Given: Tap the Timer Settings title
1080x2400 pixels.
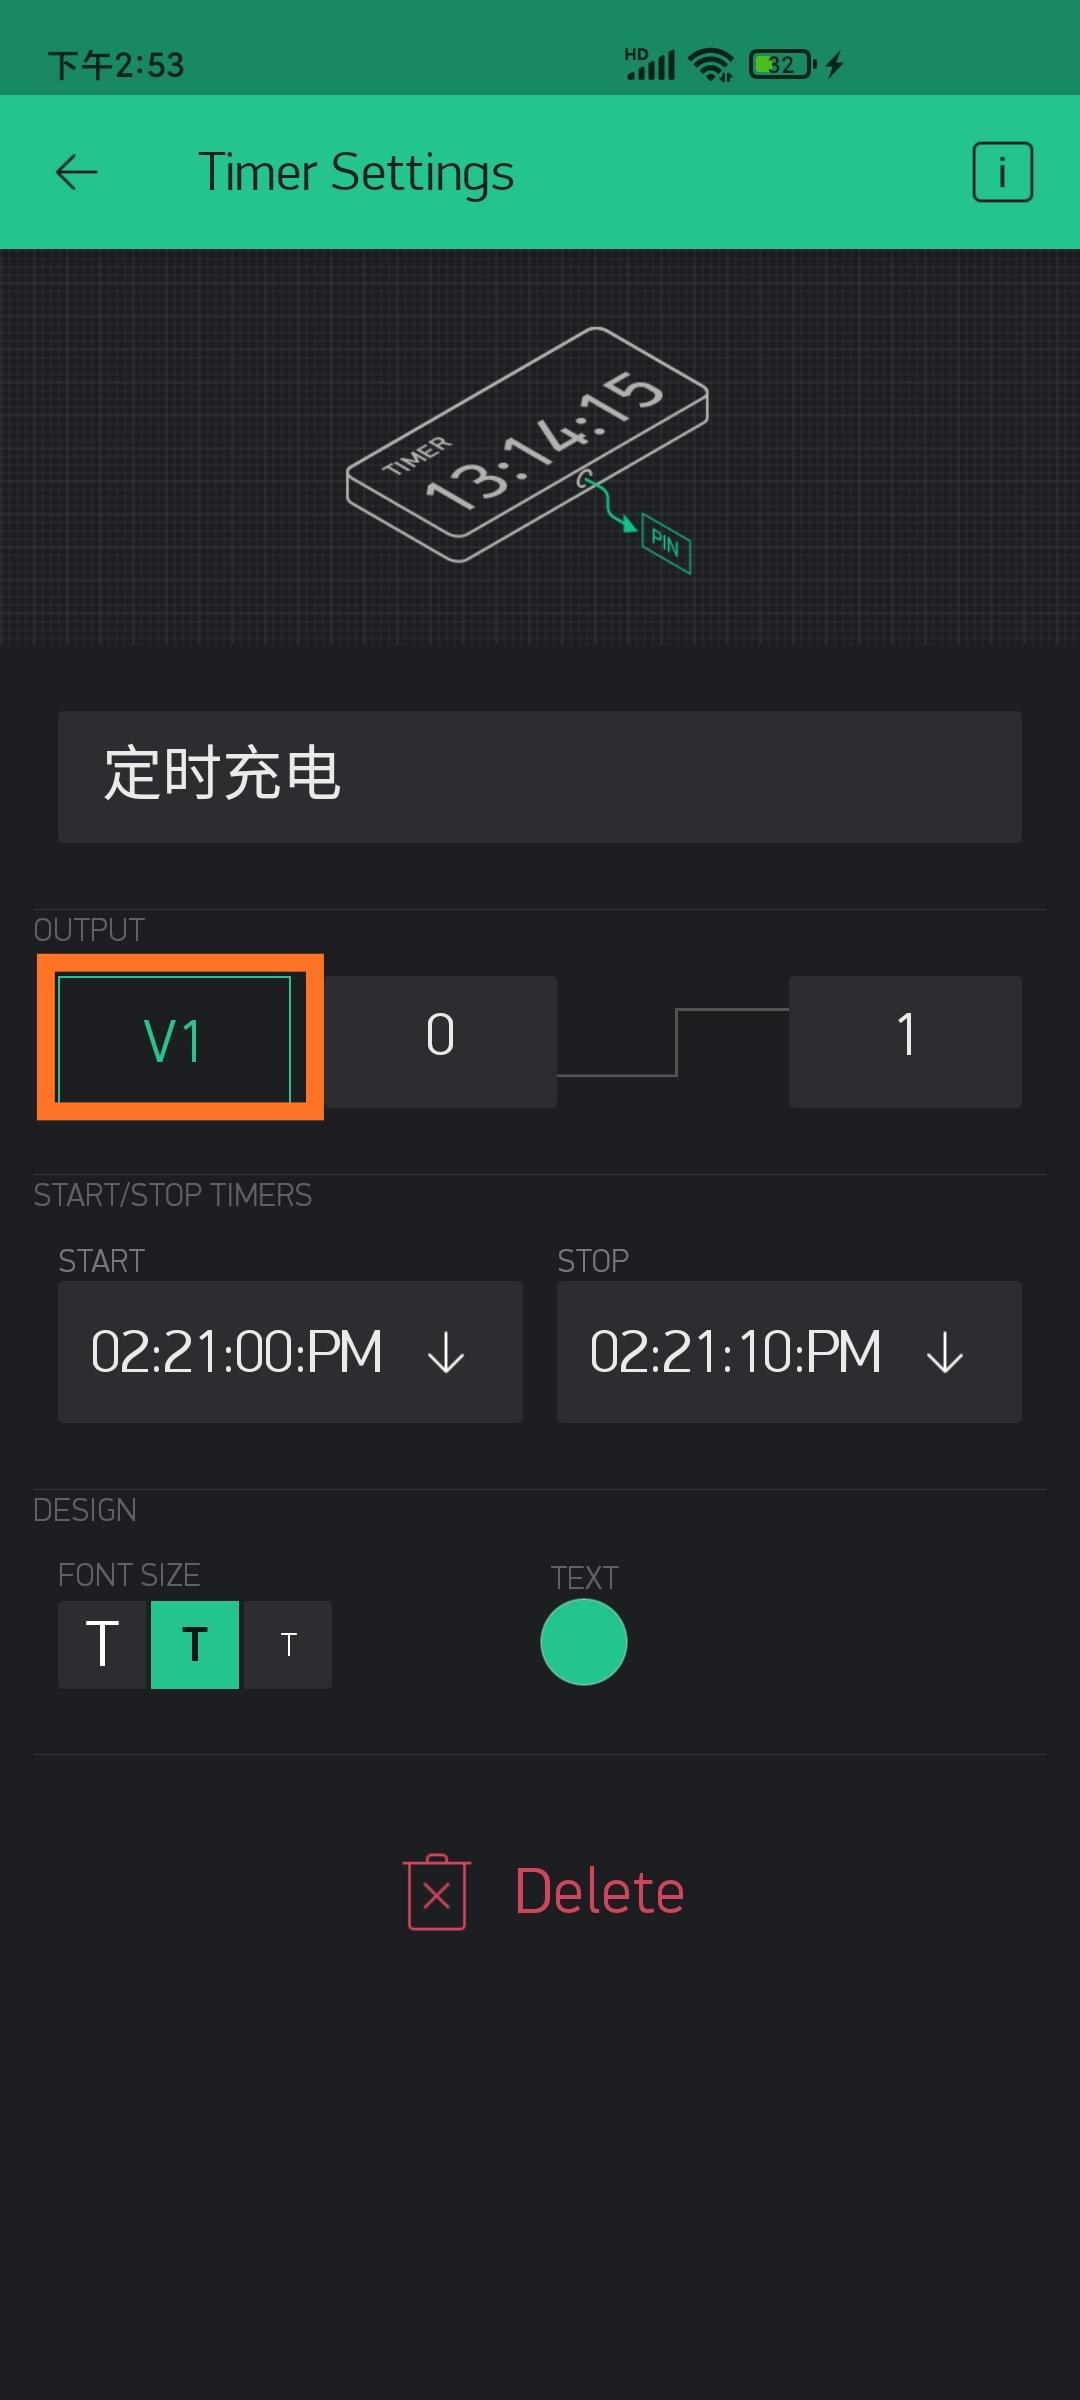Looking at the screenshot, I should coord(356,172).
